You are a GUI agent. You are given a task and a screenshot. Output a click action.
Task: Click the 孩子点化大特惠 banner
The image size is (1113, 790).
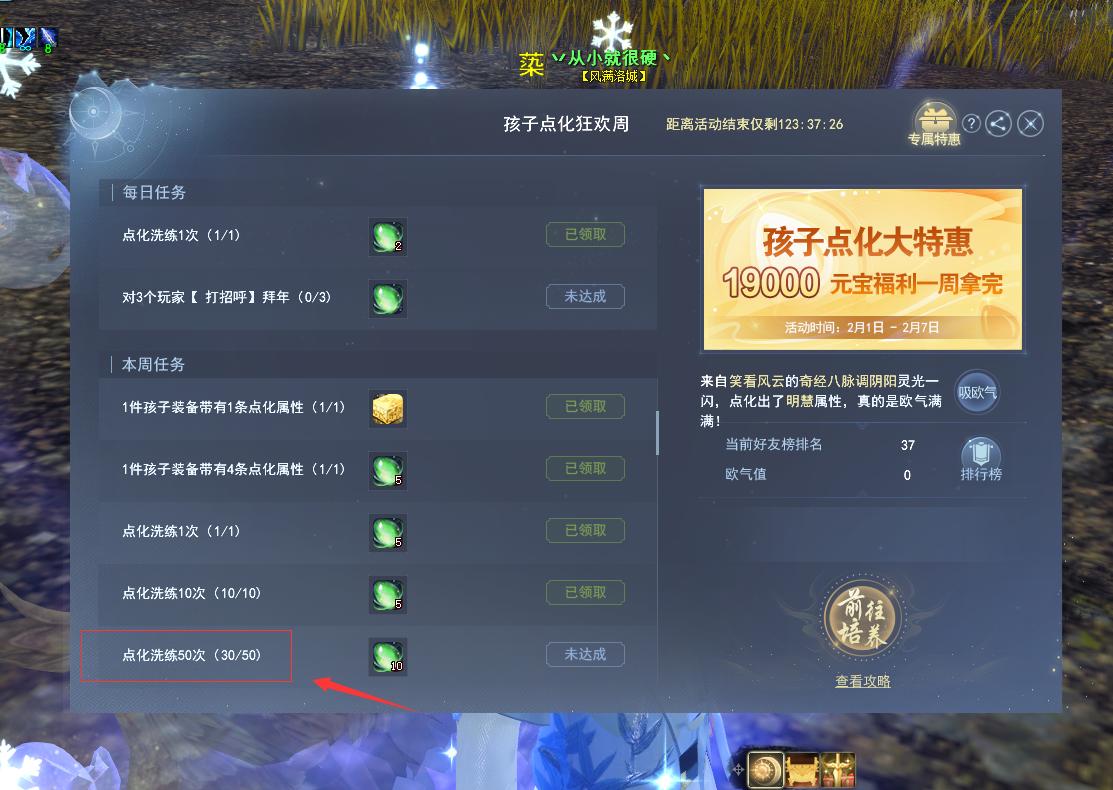(x=862, y=270)
